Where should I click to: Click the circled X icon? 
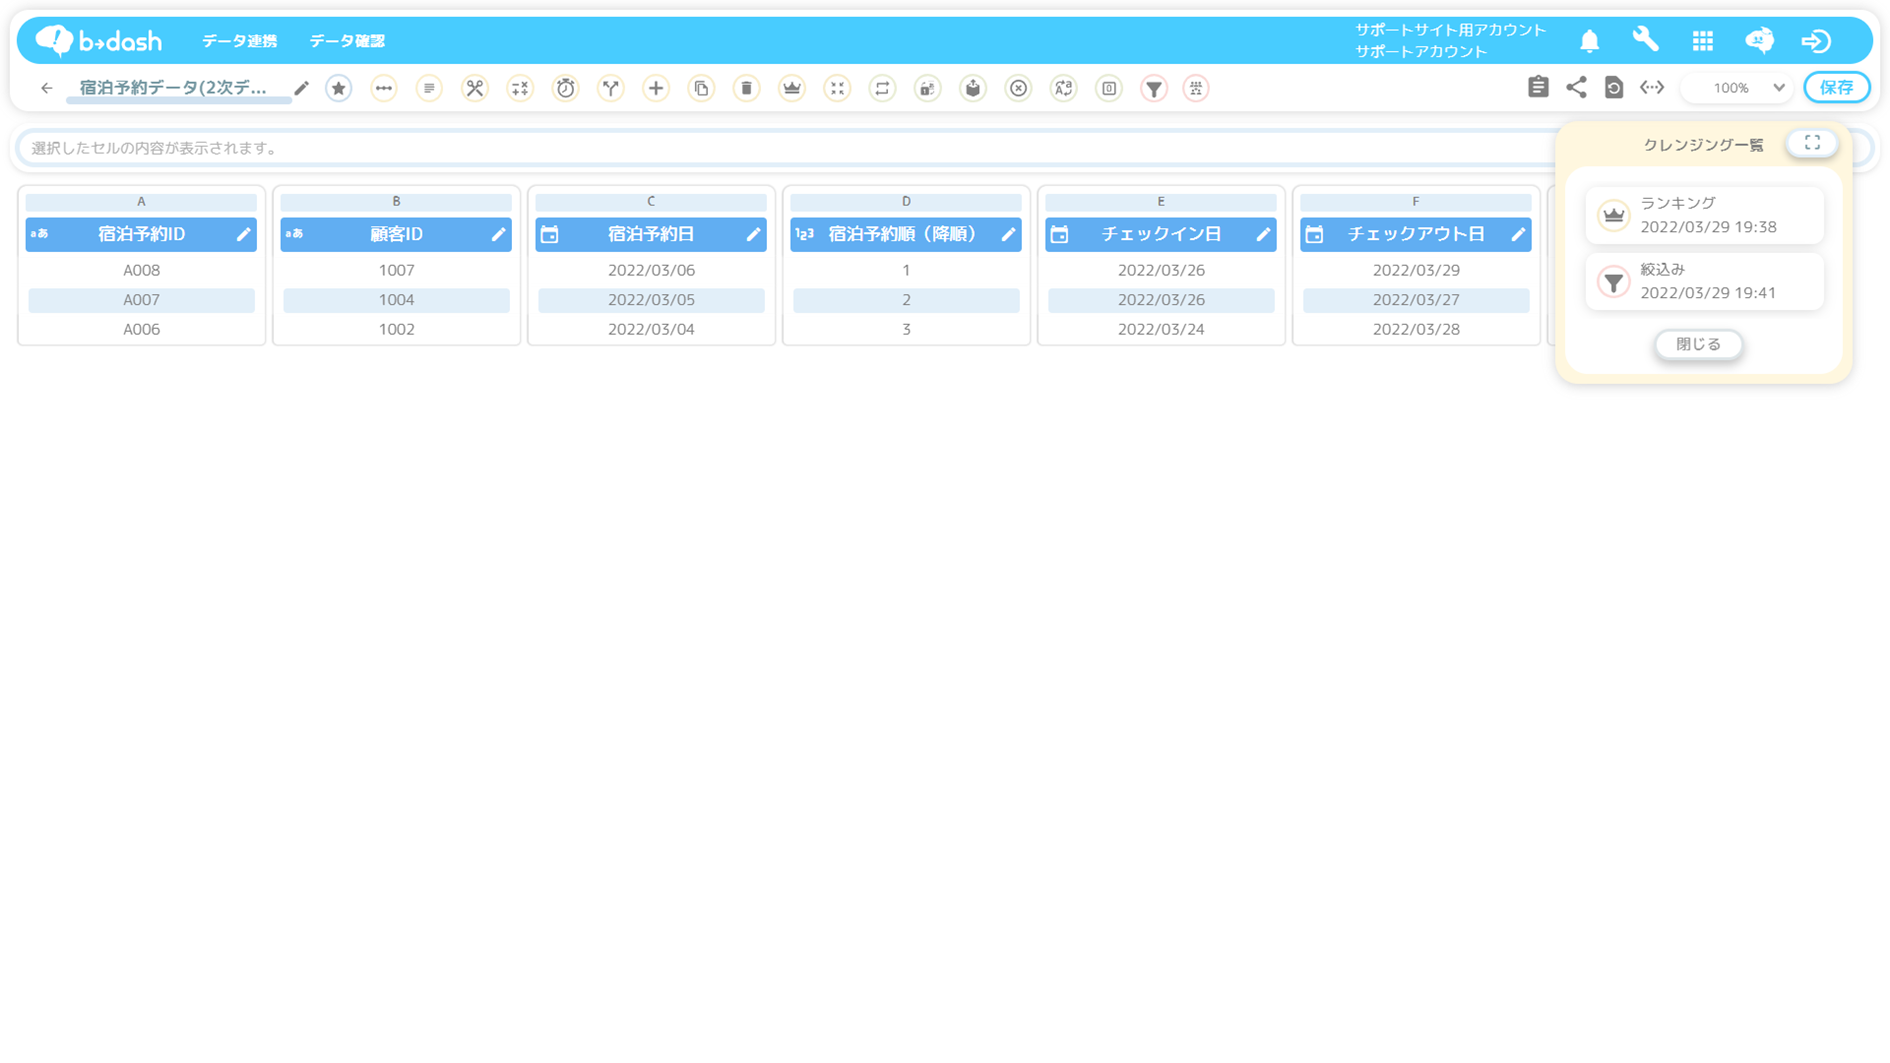coord(1018,88)
